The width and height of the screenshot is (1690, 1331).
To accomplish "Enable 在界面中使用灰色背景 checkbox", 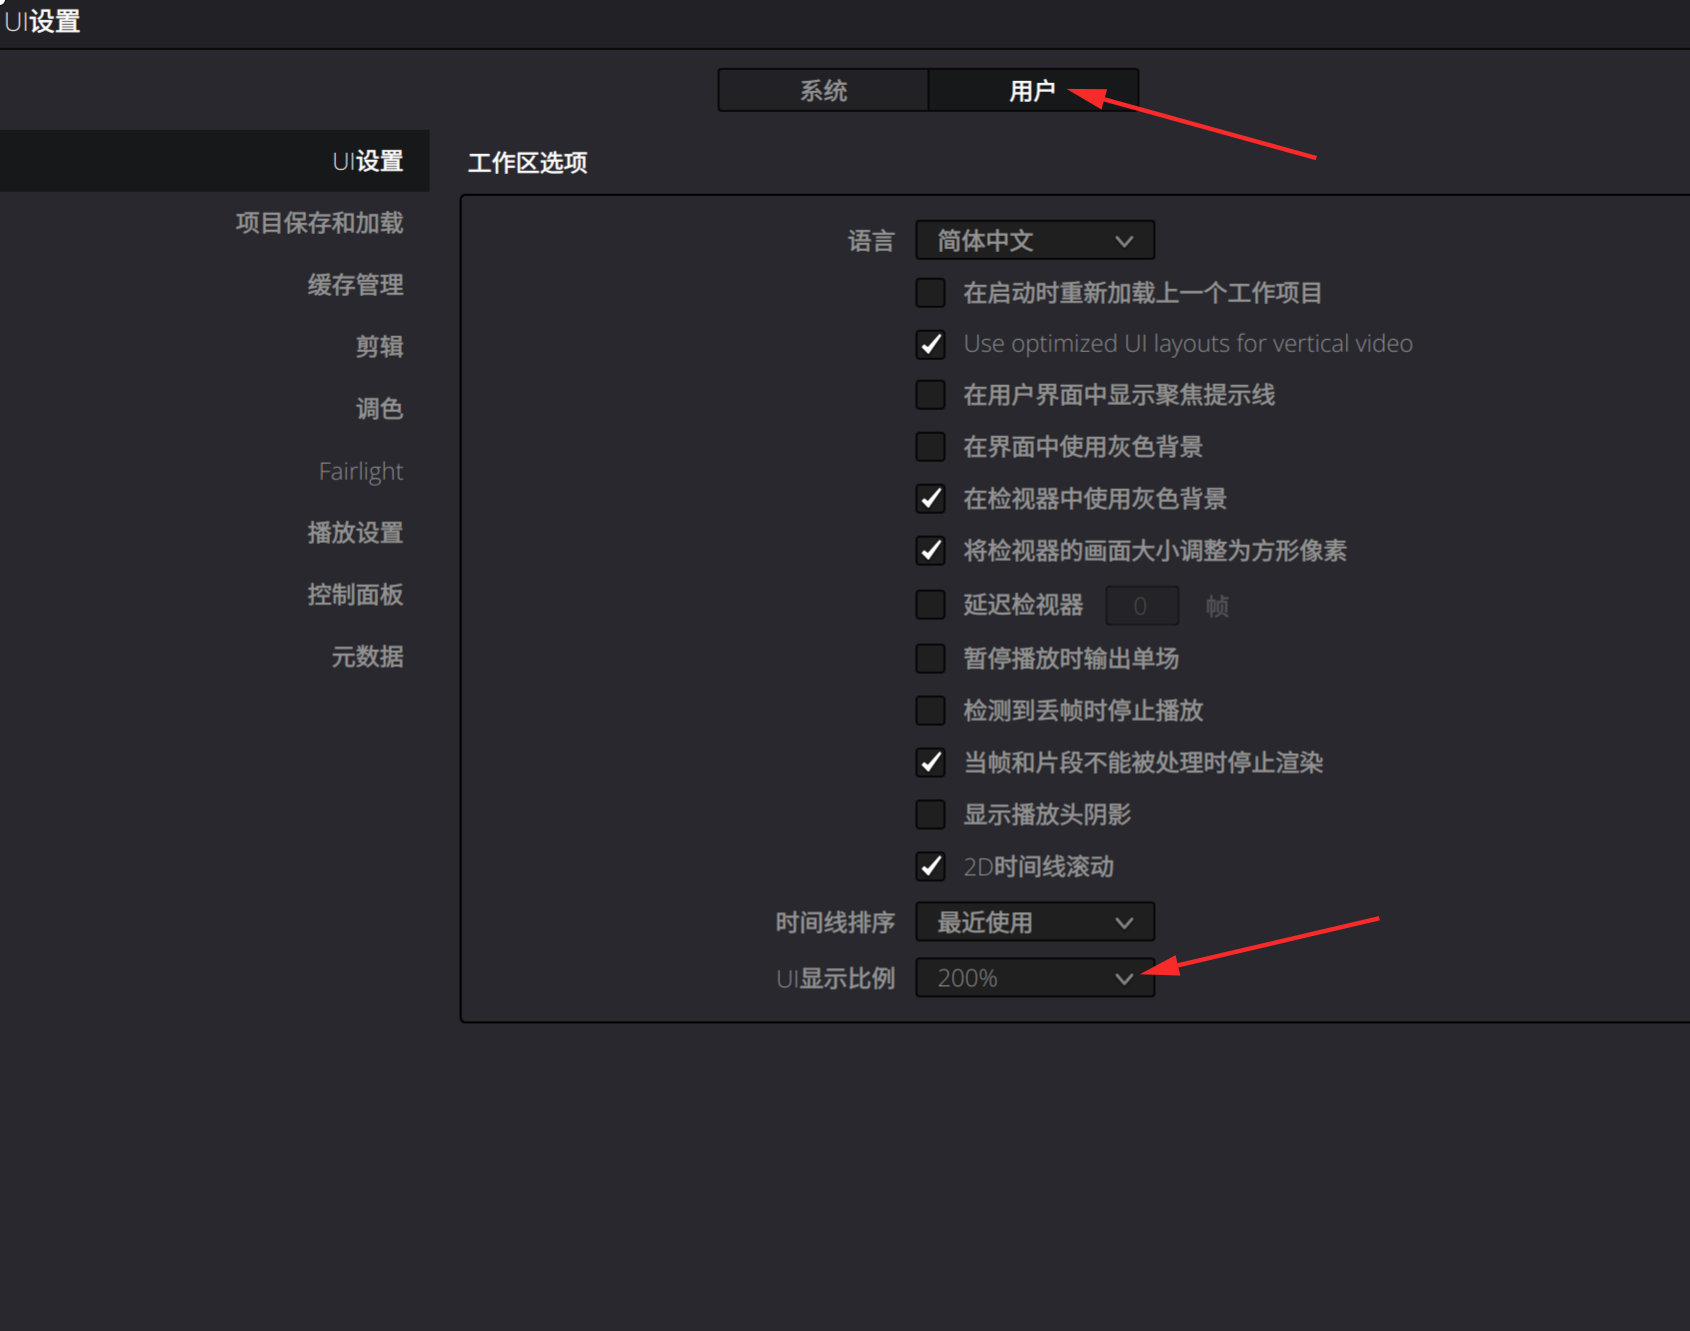I will pyautogui.click(x=931, y=447).
